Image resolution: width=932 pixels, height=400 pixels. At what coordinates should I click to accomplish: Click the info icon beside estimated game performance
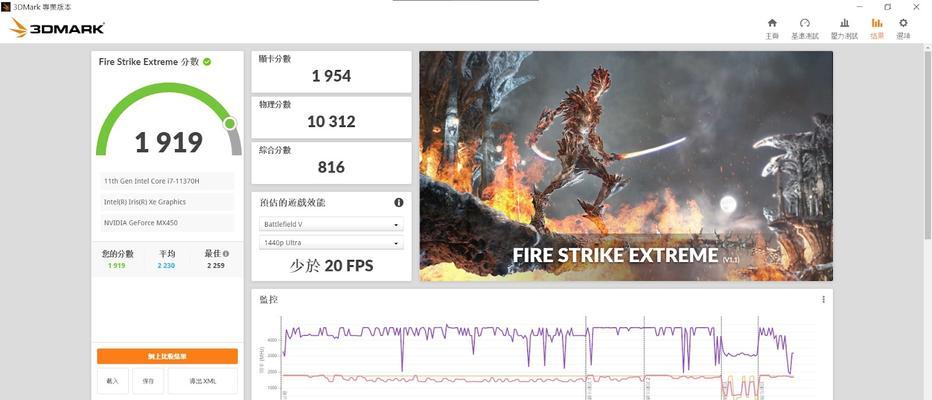399,203
